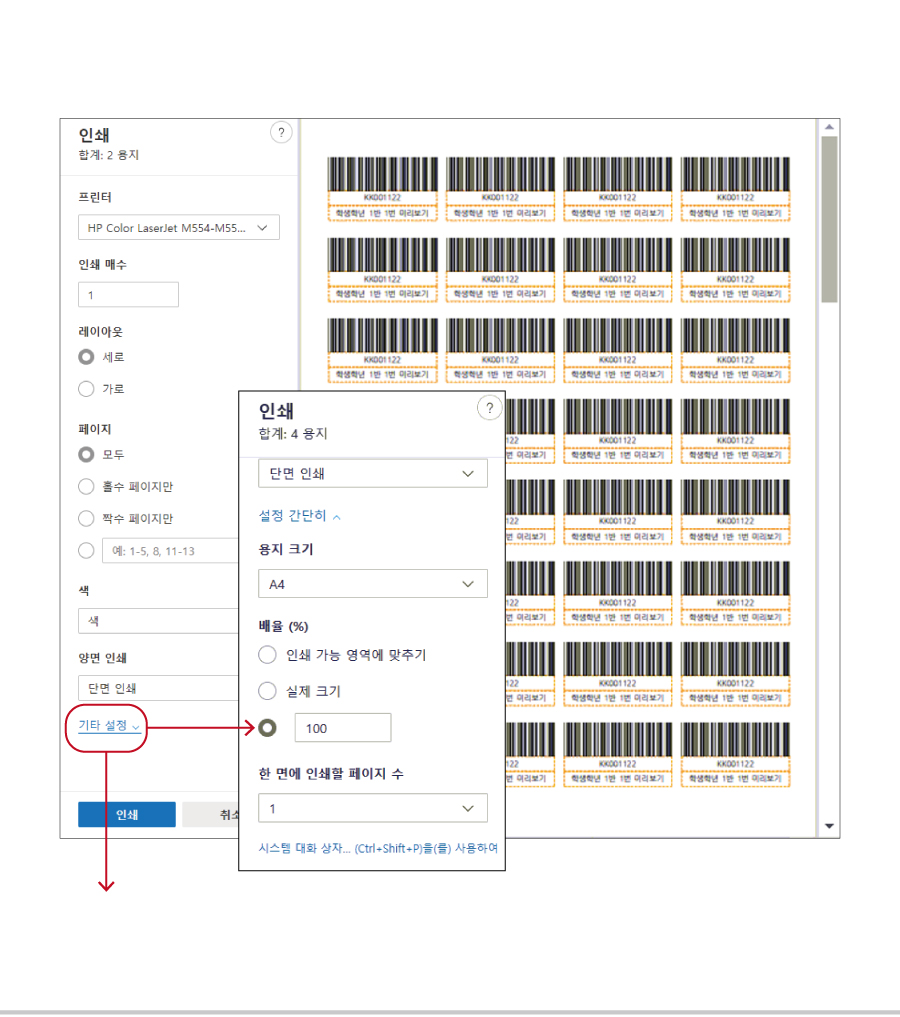This screenshot has height=1017, width=900.
Task: Click the first barcode label in preview
Action: [383, 189]
